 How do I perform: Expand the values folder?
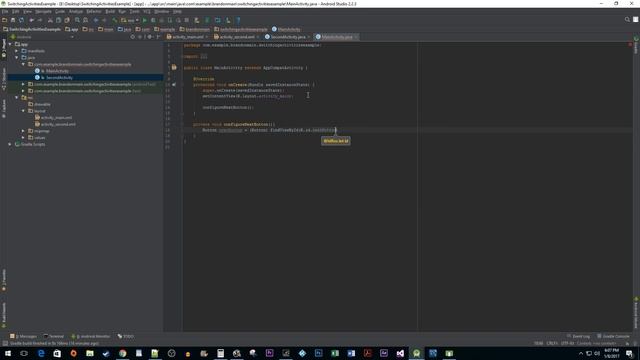23,138
